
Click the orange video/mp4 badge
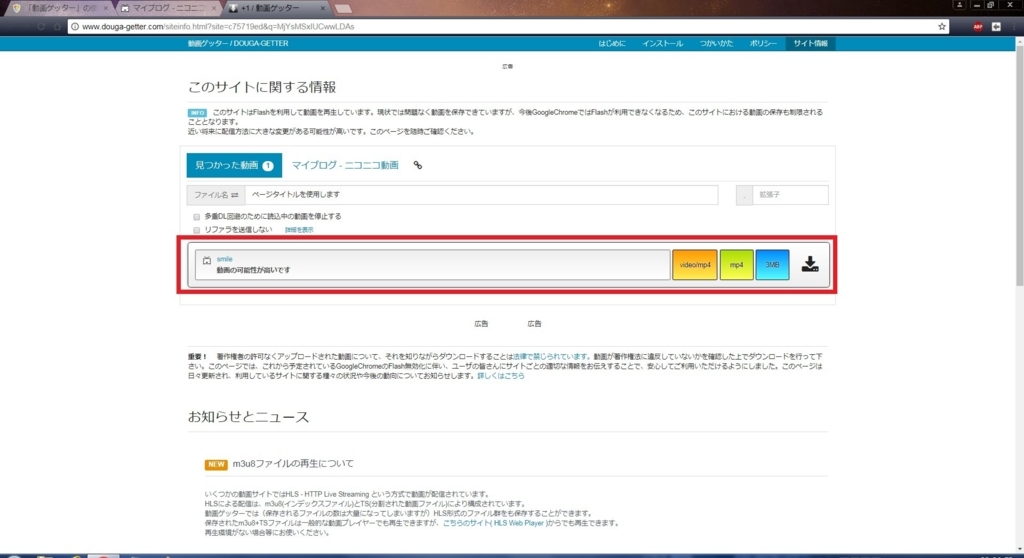click(695, 265)
